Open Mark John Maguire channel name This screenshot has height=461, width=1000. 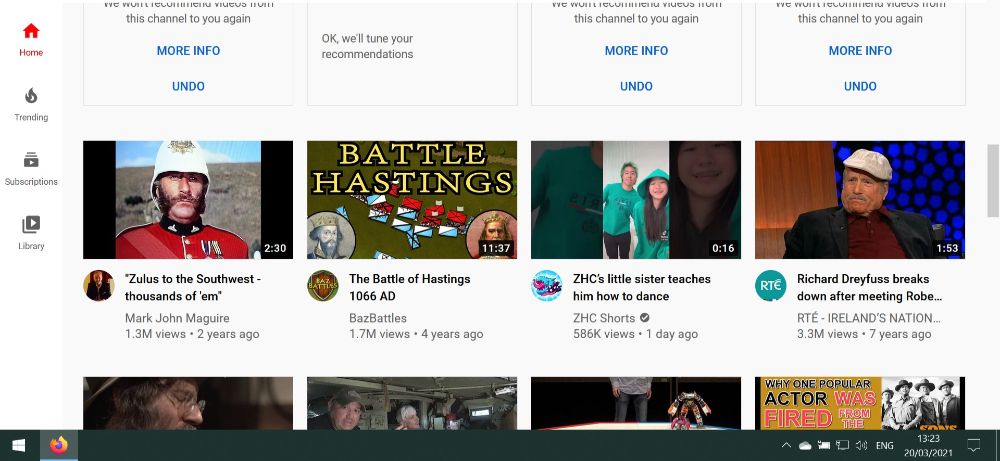click(x=177, y=318)
